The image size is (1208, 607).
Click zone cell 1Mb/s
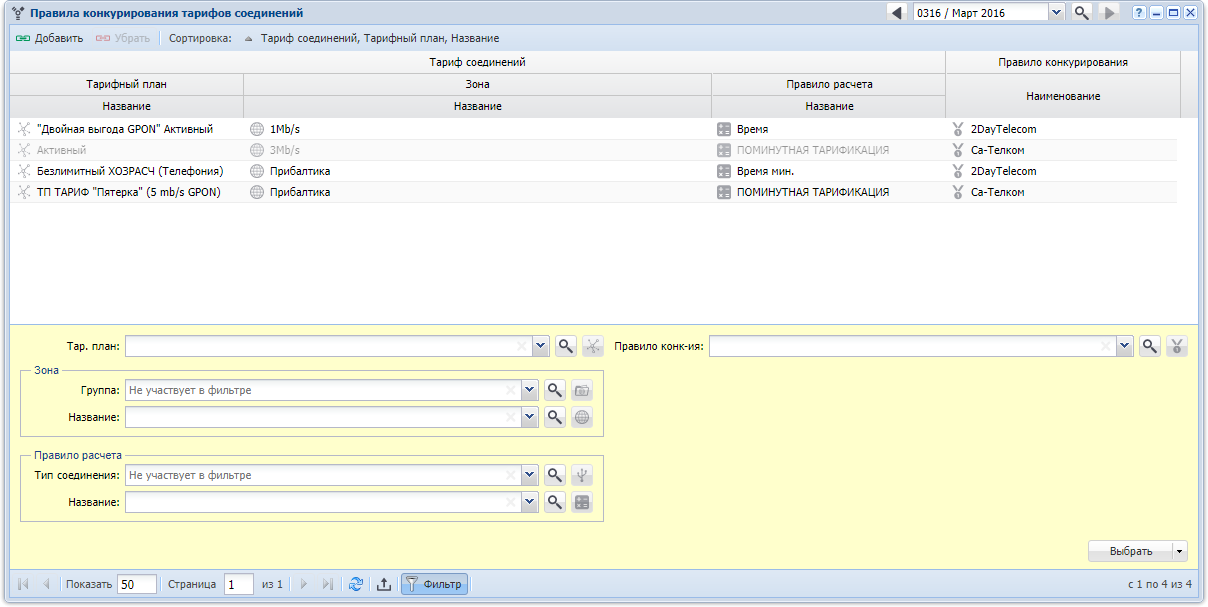(x=285, y=129)
